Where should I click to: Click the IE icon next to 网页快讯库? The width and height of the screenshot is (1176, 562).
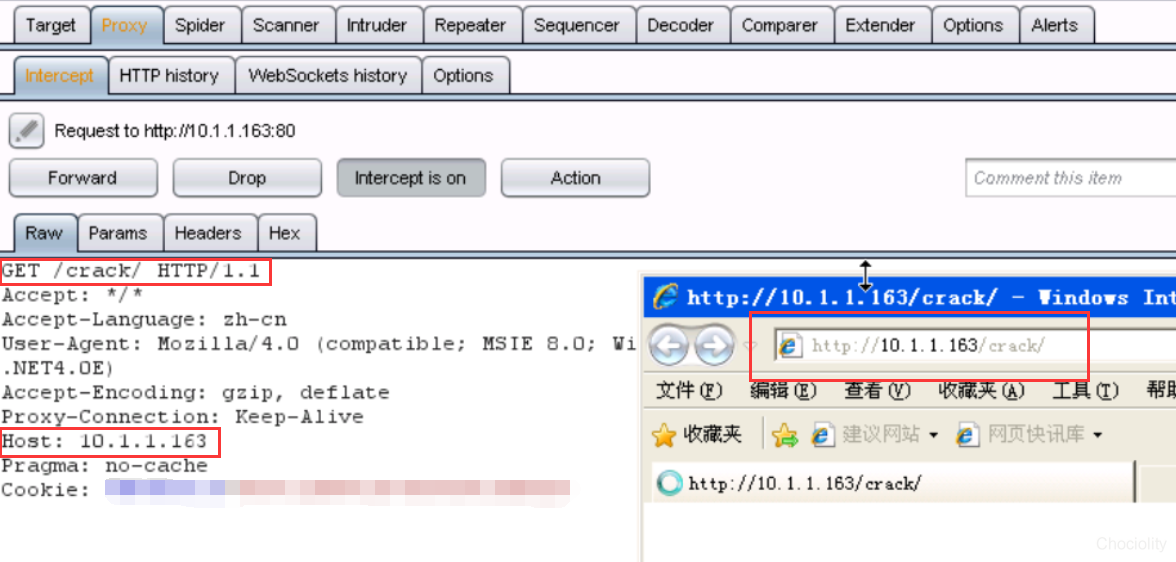click(x=968, y=434)
